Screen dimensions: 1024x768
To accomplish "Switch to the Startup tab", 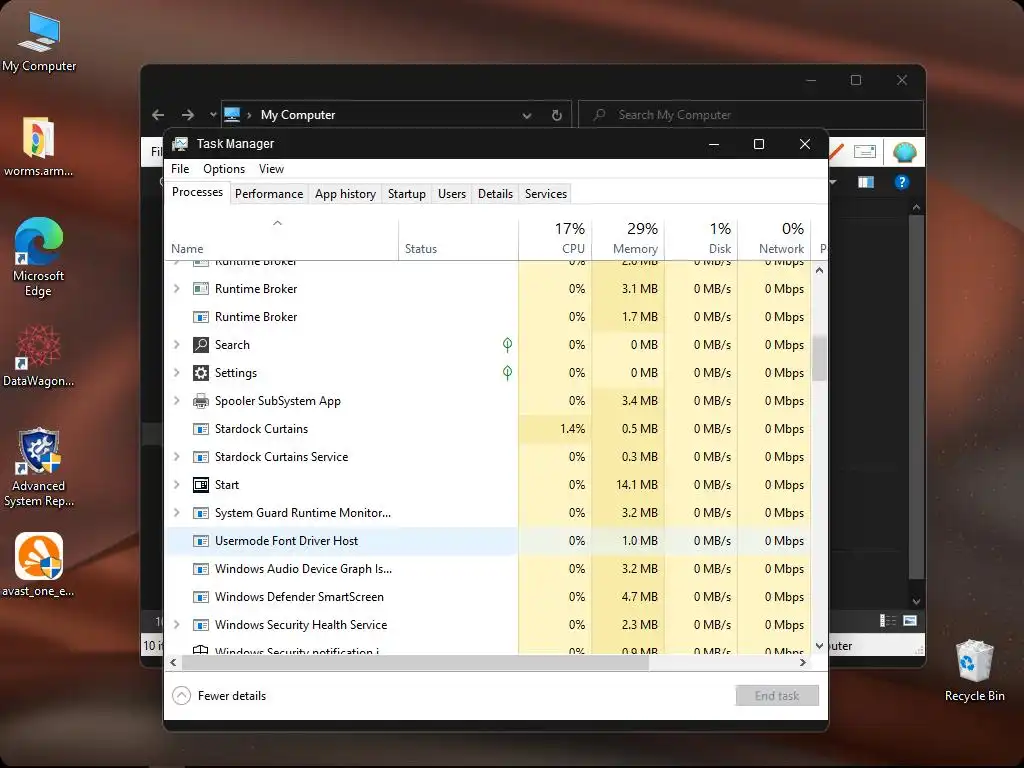I will tap(406, 194).
